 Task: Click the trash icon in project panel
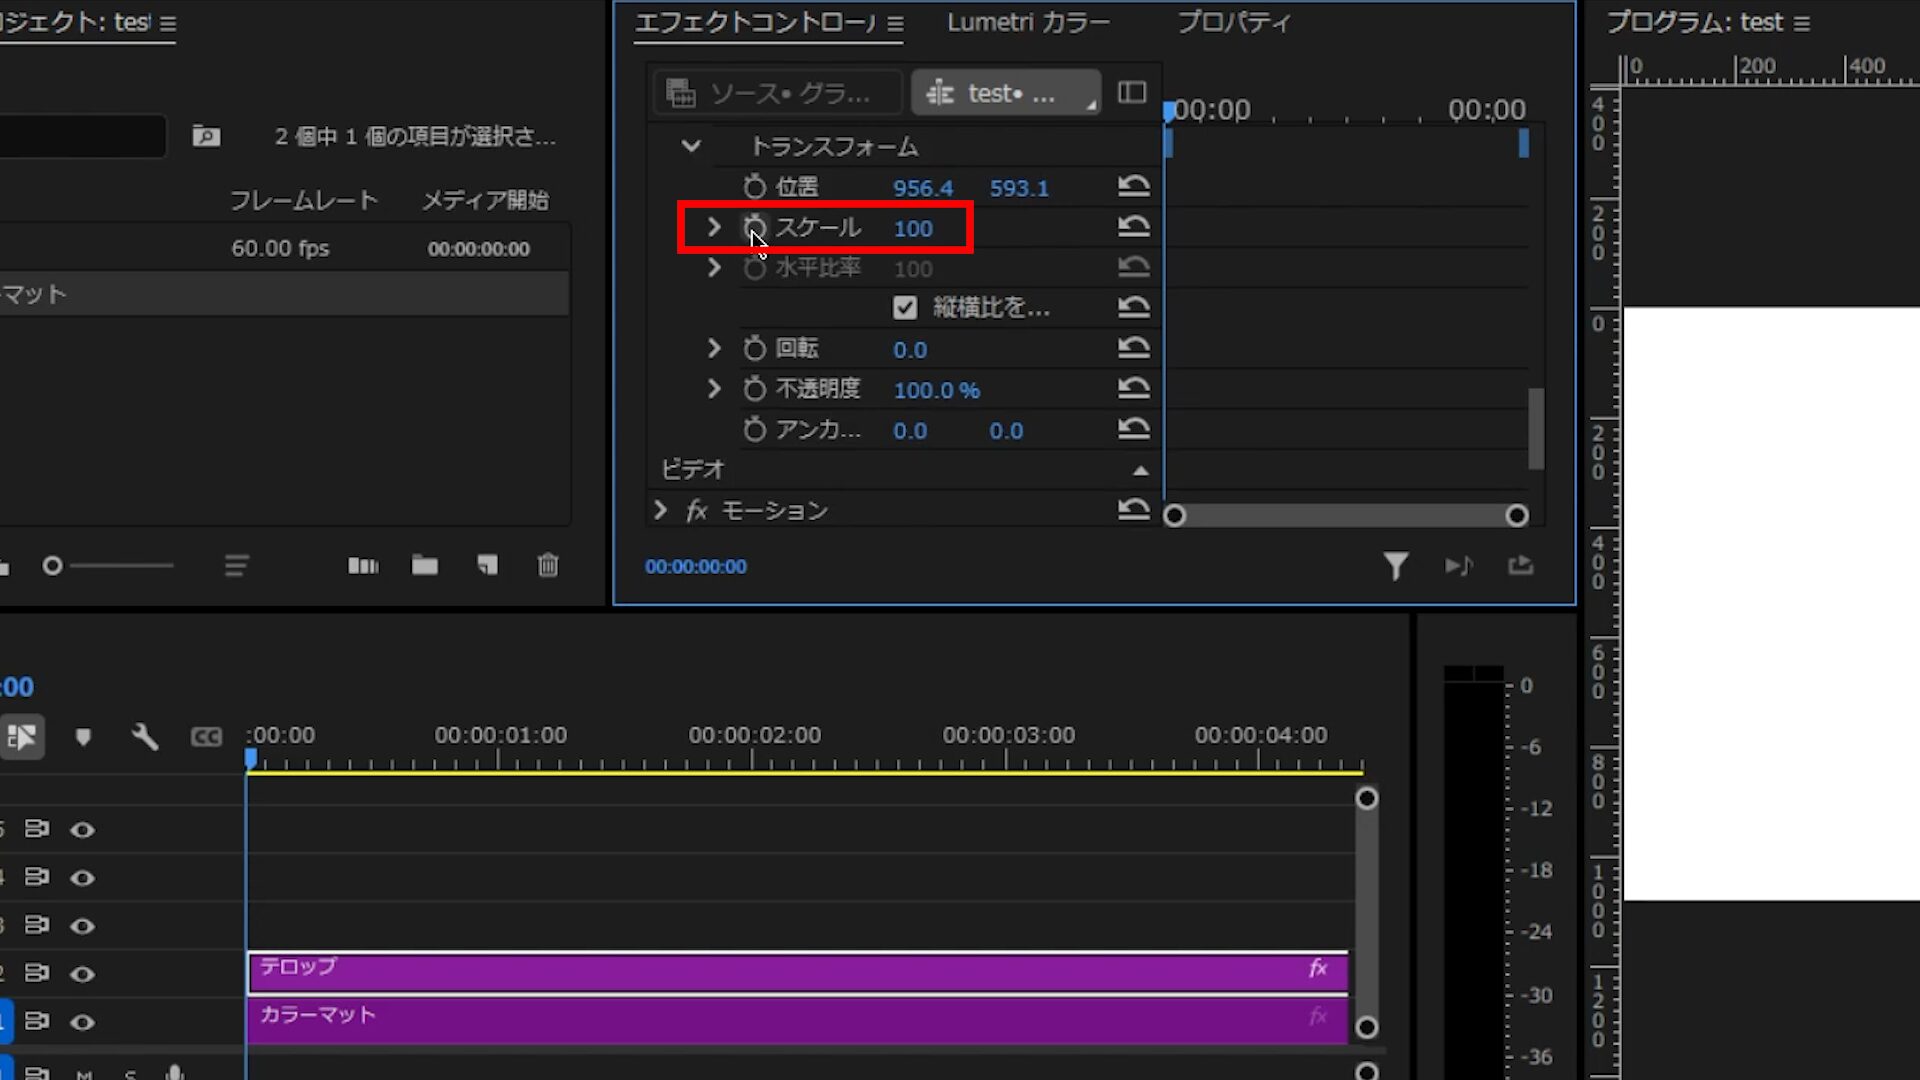(547, 565)
